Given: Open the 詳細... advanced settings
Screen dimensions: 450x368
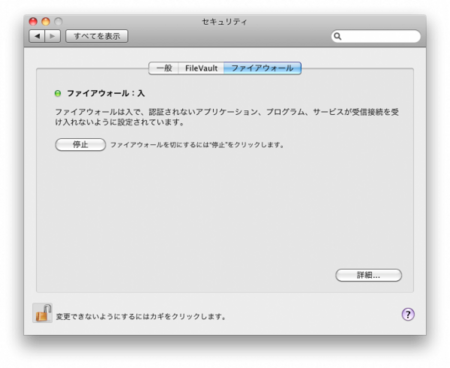Looking at the screenshot, I should click(x=368, y=275).
